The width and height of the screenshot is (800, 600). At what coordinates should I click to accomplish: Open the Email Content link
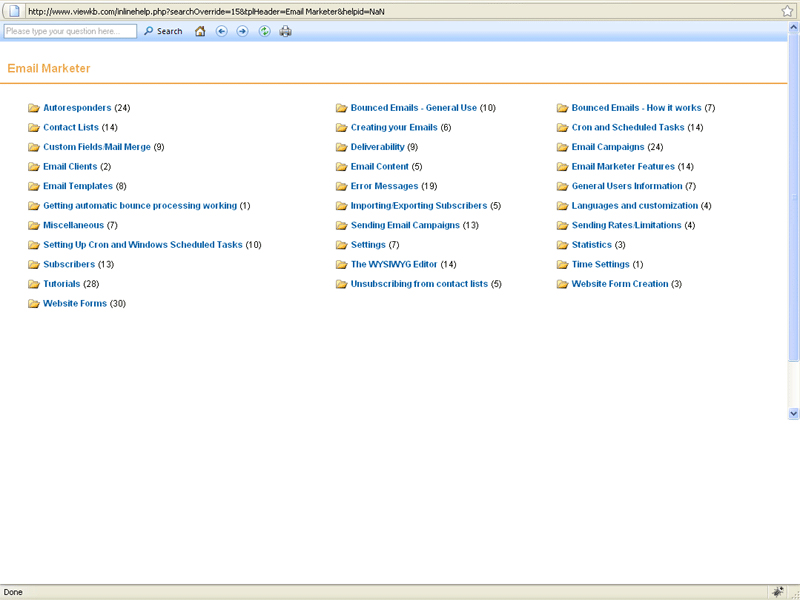pyautogui.click(x=380, y=166)
